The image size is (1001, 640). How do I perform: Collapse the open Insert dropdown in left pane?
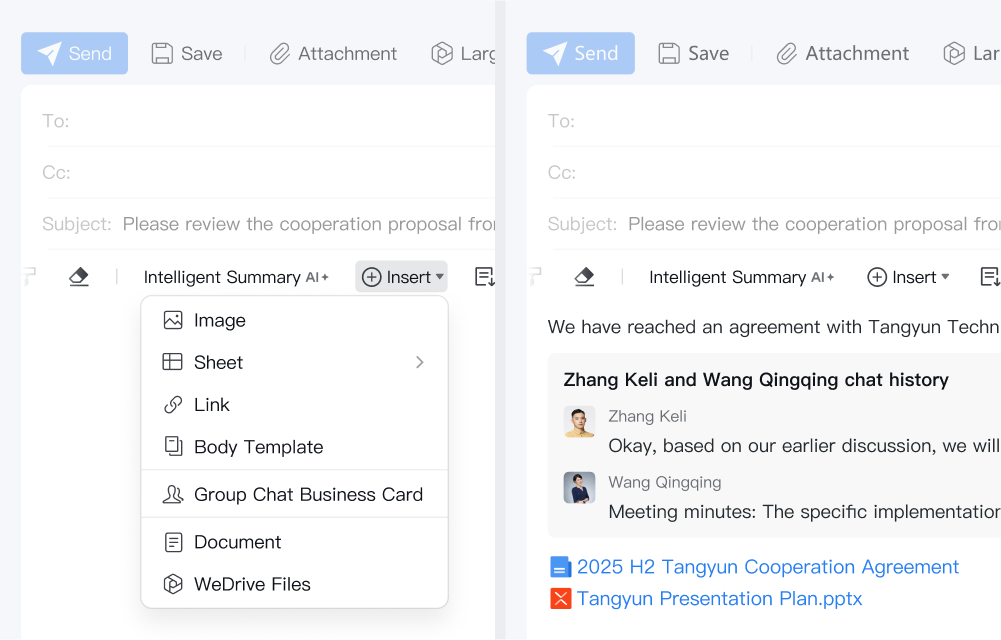pyautogui.click(x=401, y=277)
